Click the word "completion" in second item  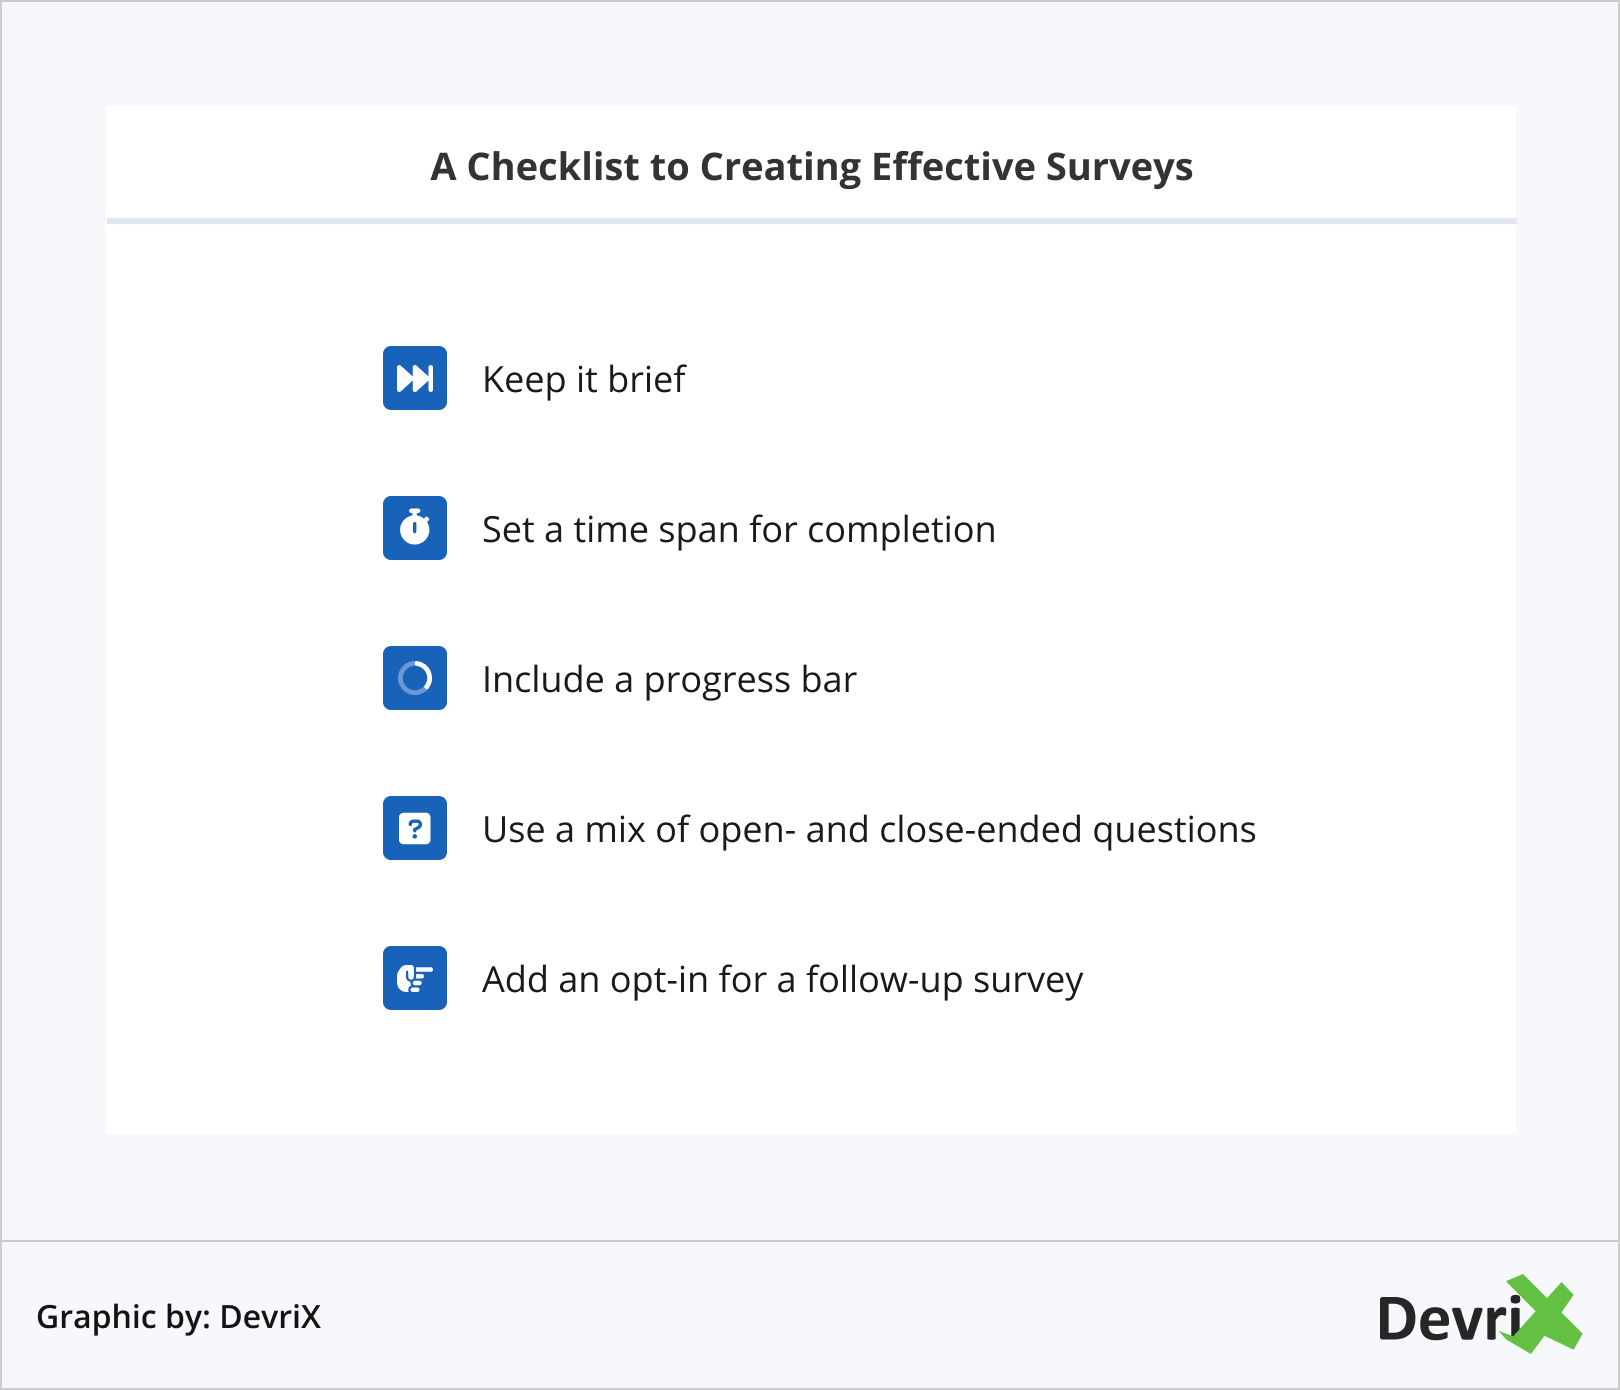point(901,530)
